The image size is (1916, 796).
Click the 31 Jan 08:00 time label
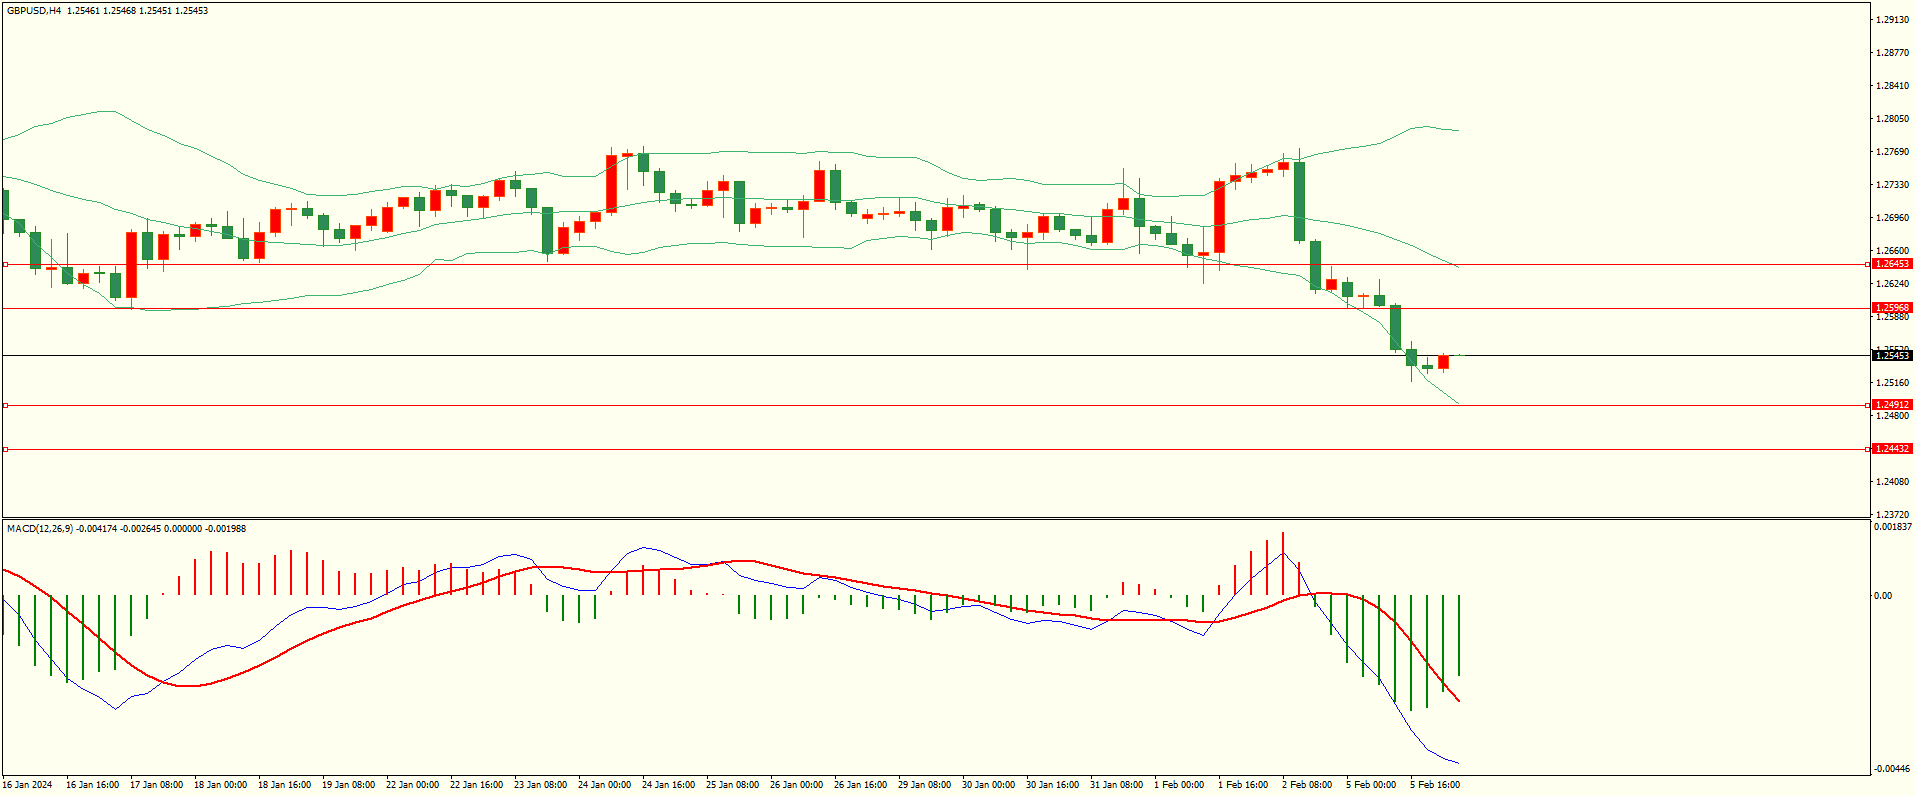click(x=1117, y=785)
